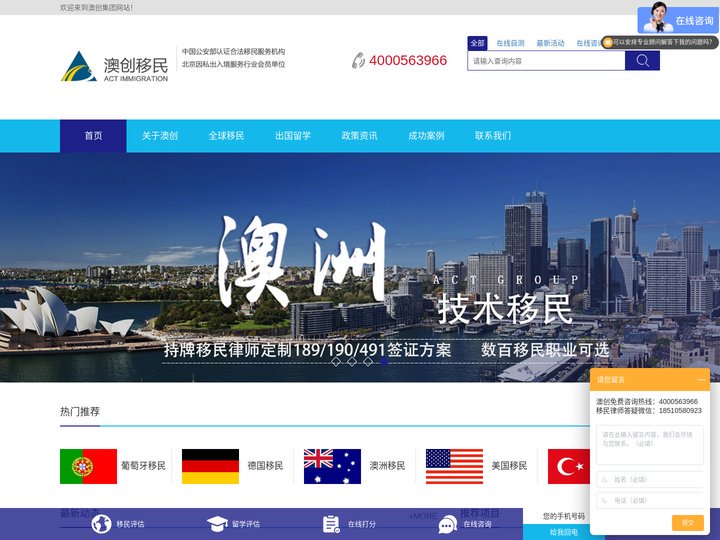Click the 葡萄牙移民 link
Image resolution: width=720 pixels, height=540 pixels.
tap(143, 466)
